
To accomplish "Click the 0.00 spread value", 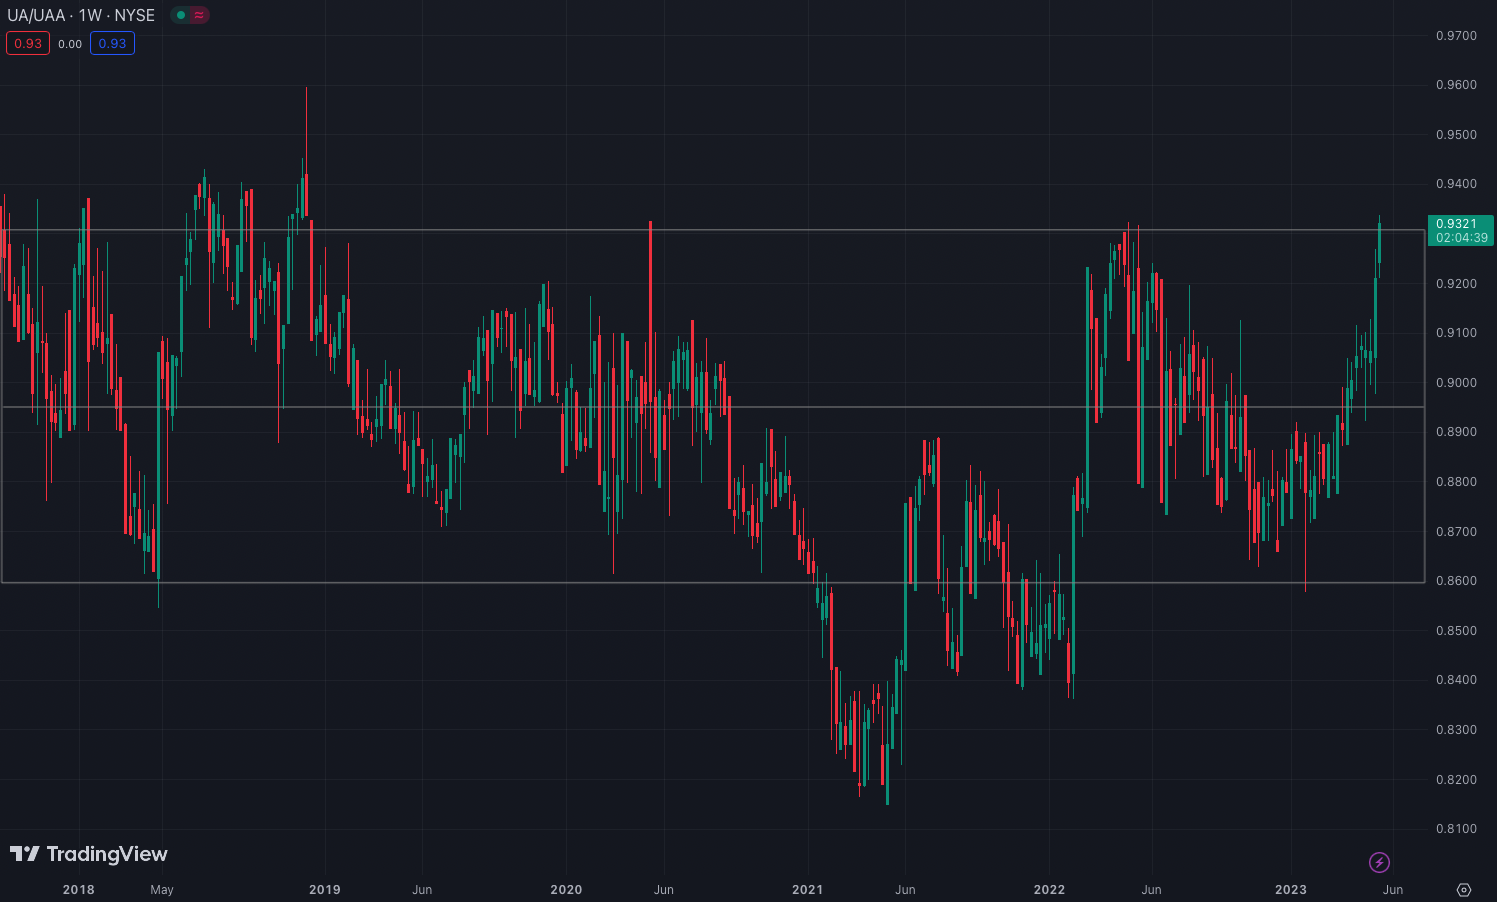I will (x=70, y=44).
